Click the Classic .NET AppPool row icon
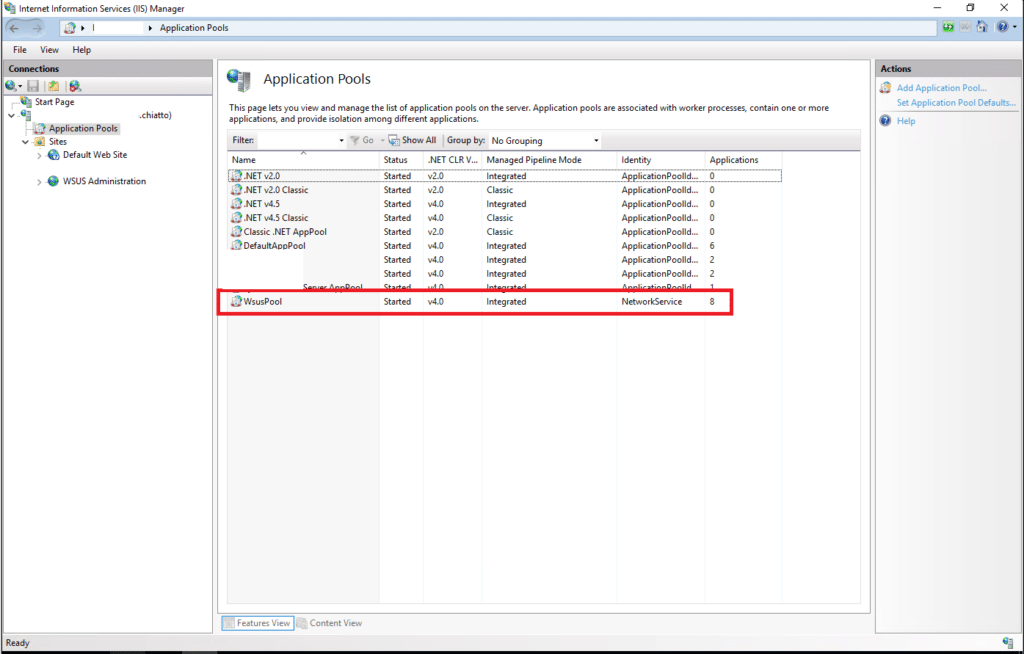This screenshot has width=1024, height=654. click(x=236, y=231)
